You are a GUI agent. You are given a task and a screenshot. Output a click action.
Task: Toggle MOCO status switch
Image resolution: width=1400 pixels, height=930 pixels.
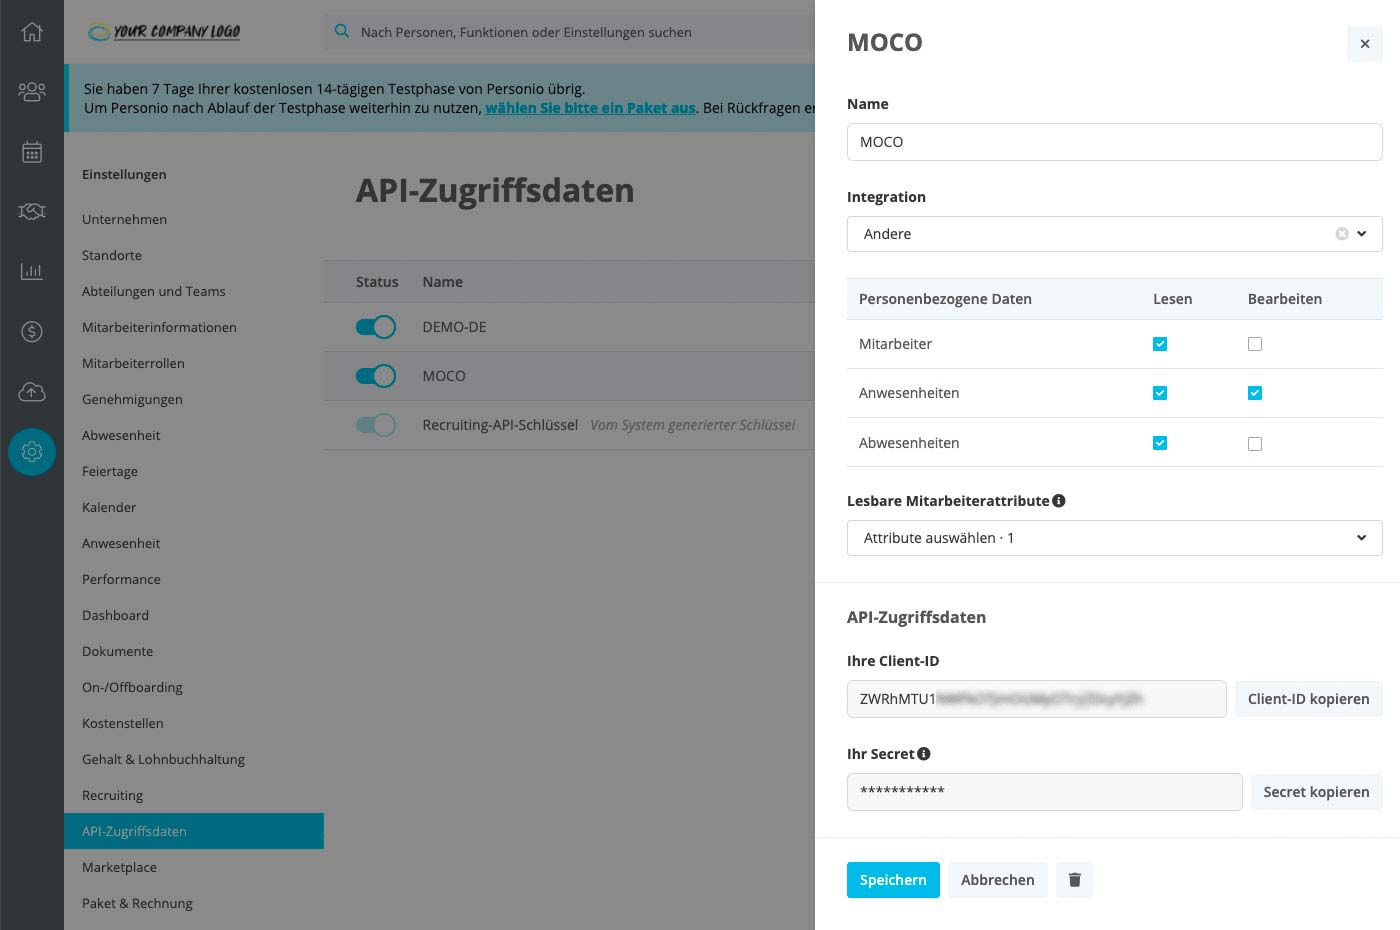[x=376, y=376]
